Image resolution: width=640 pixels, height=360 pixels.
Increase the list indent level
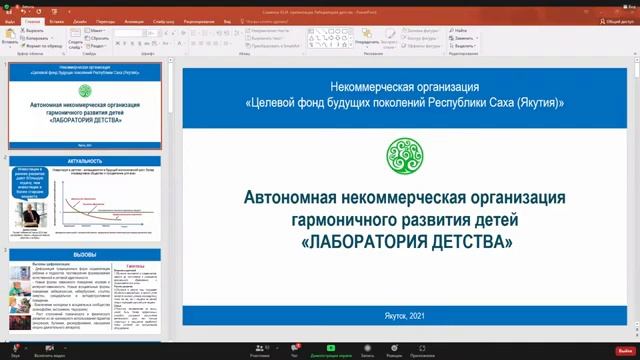(226, 33)
